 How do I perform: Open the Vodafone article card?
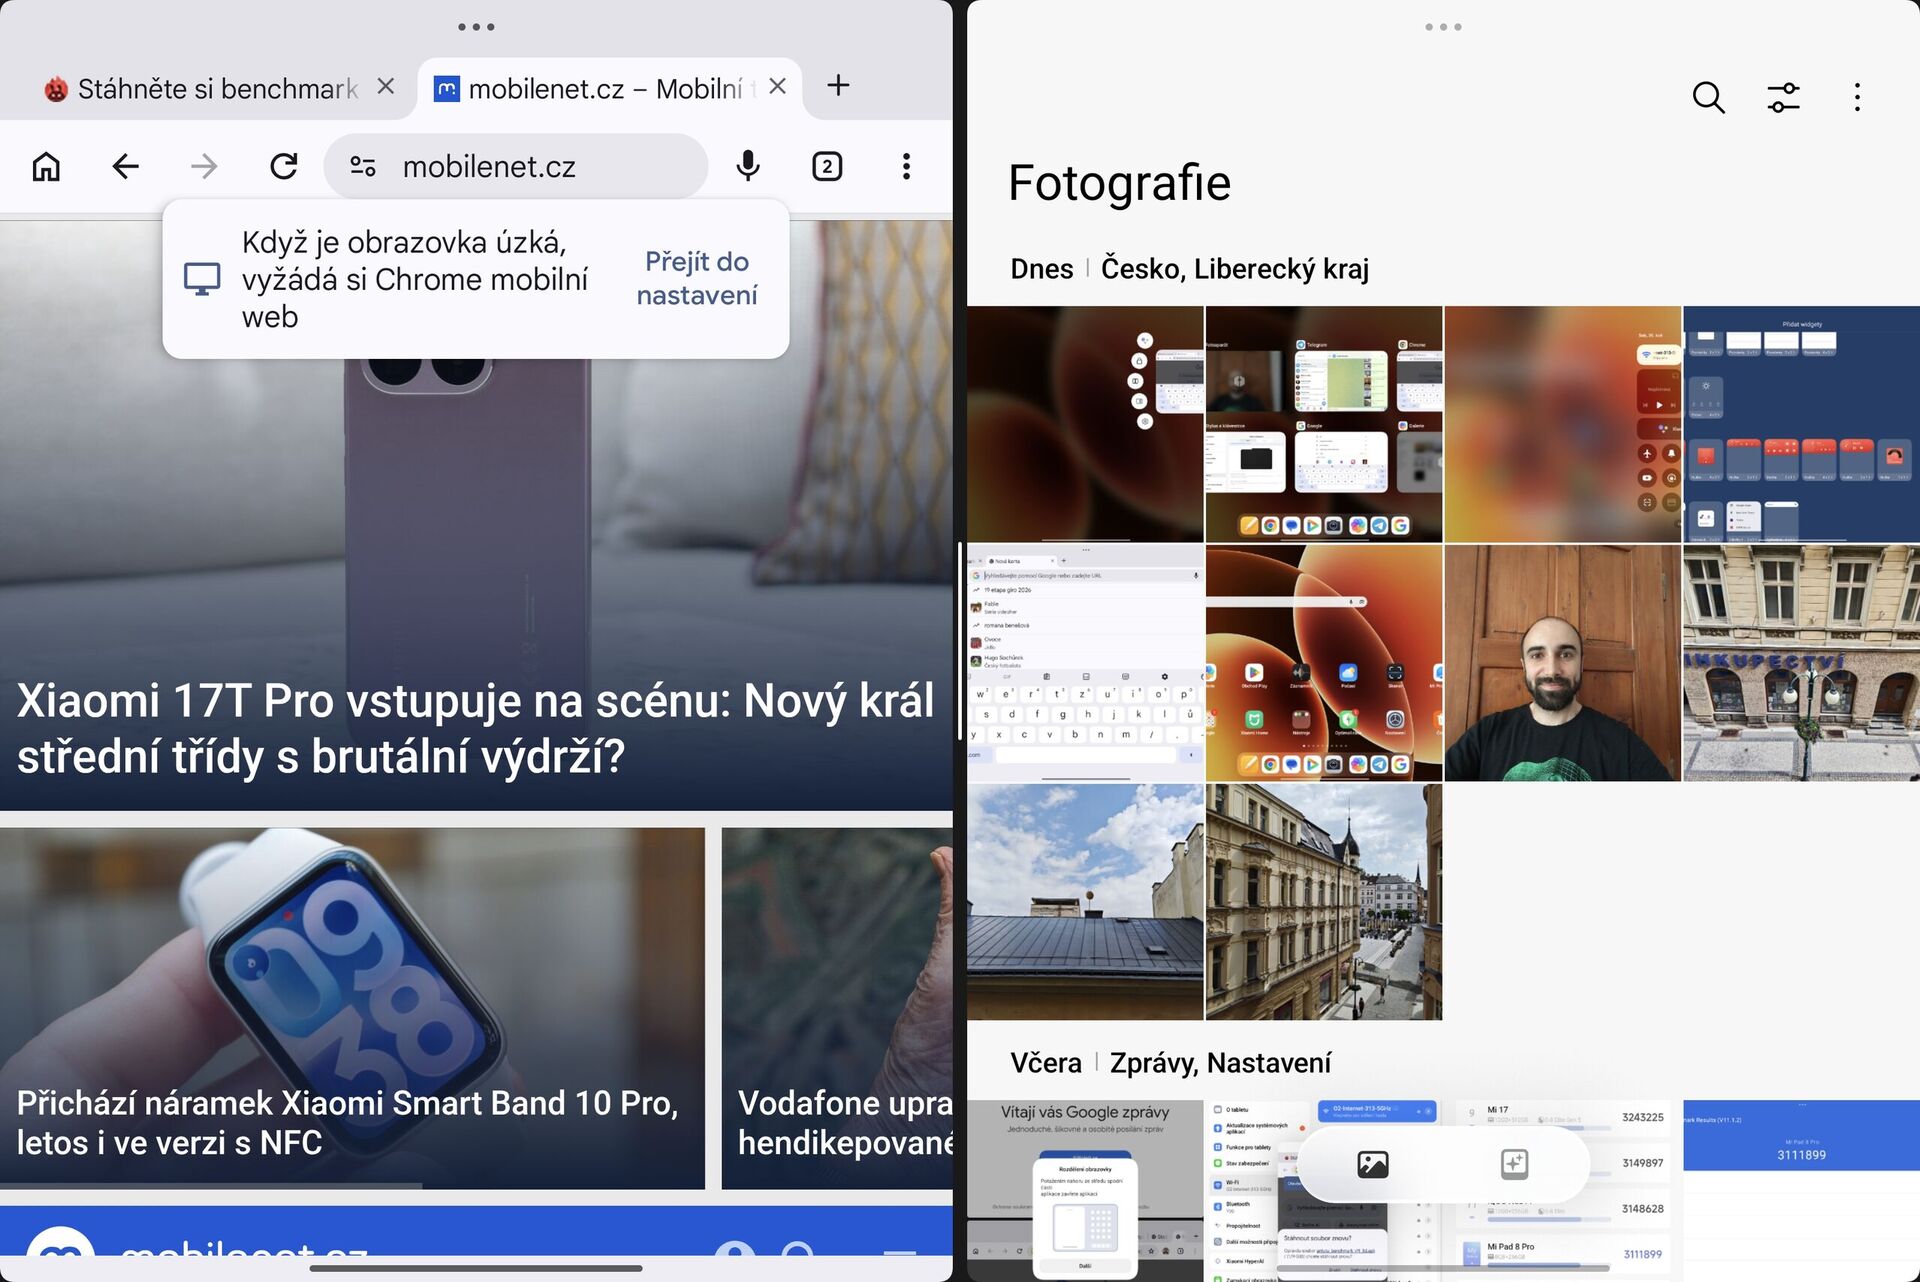pos(837,1008)
